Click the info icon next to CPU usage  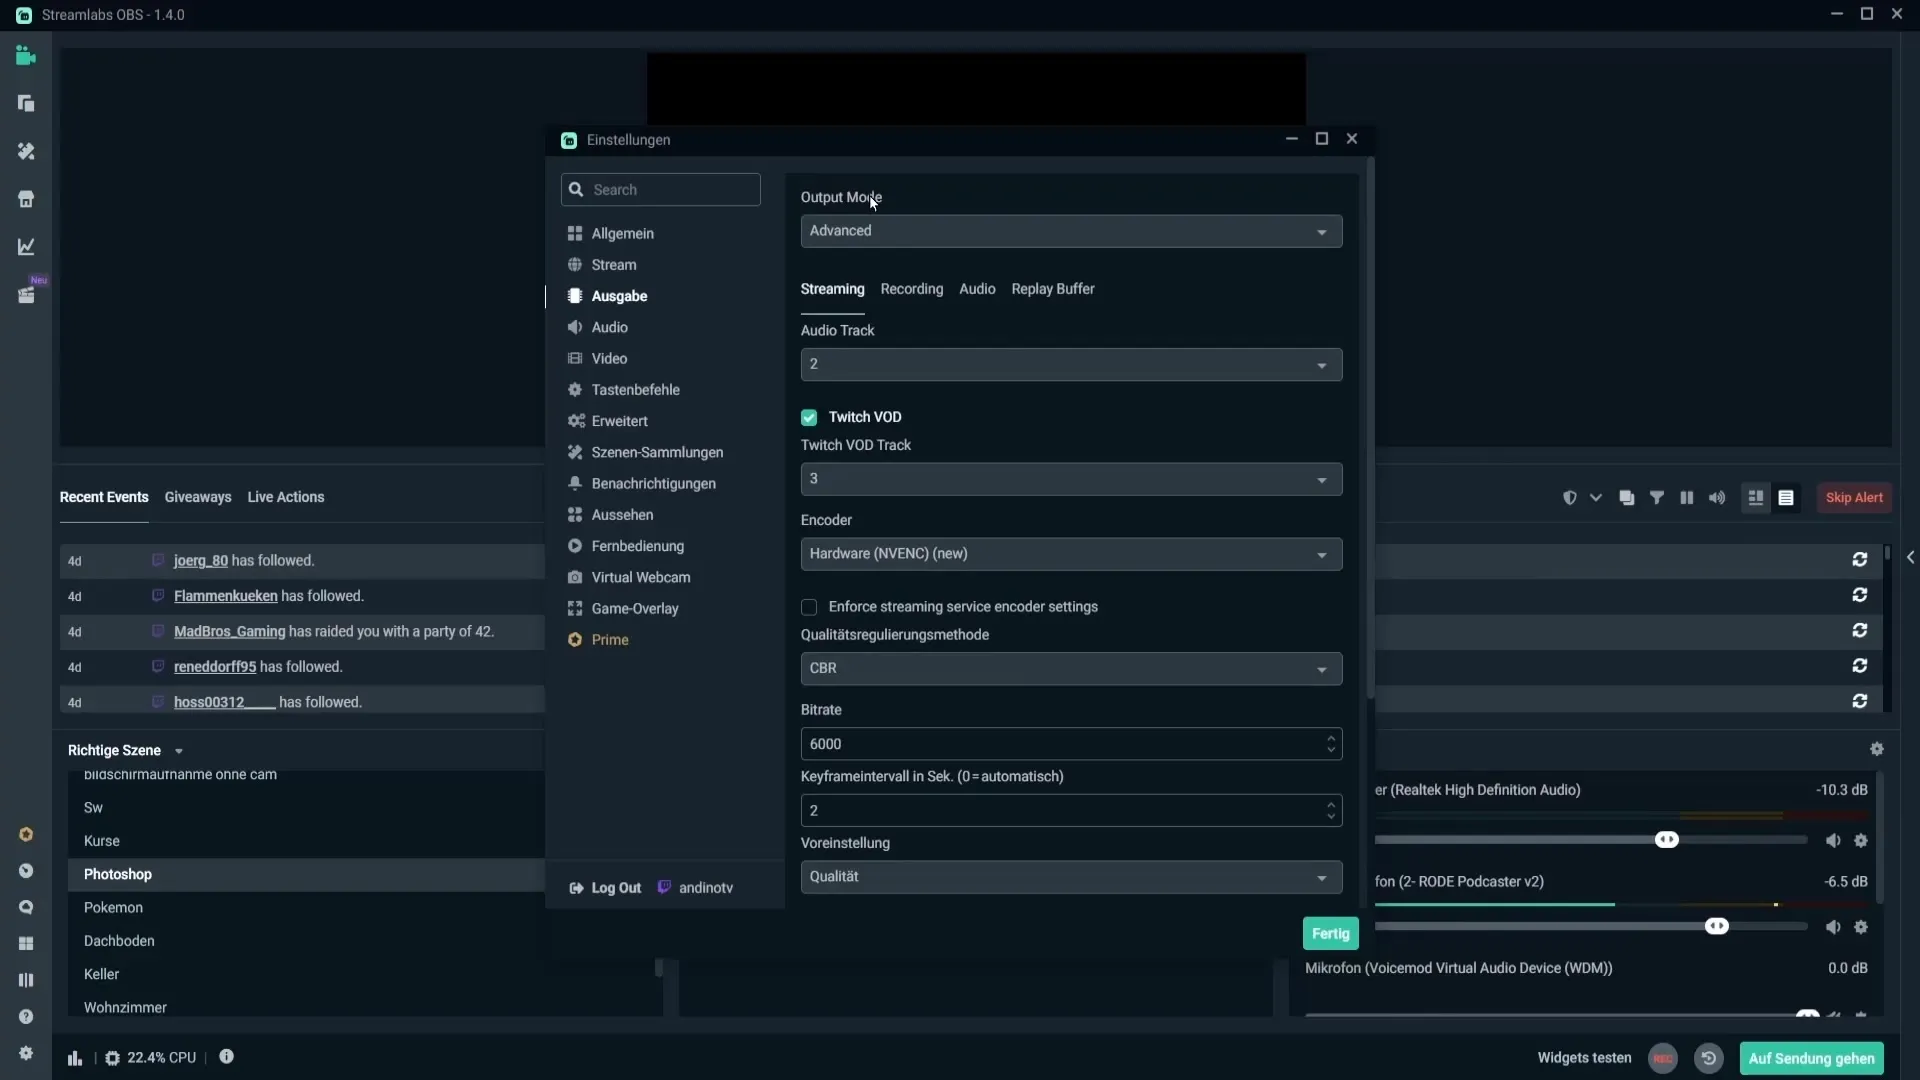(x=227, y=1057)
